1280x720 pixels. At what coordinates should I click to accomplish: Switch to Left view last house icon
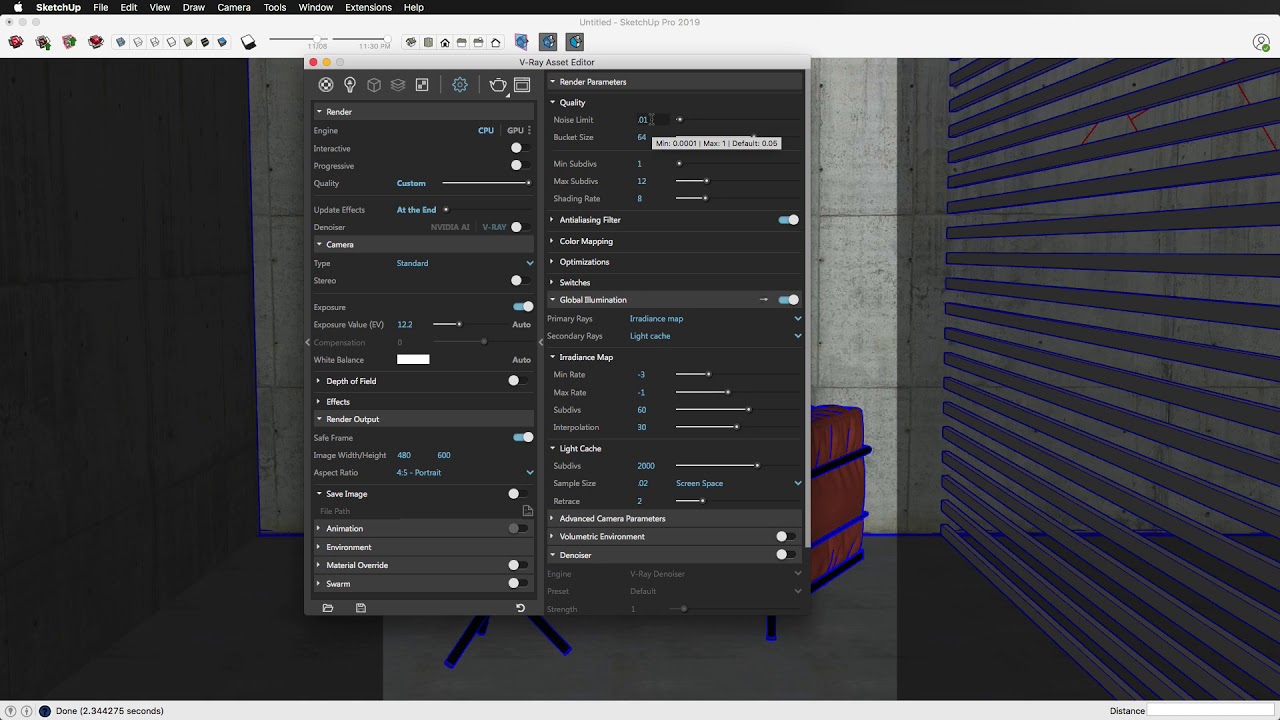(x=495, y=42)
